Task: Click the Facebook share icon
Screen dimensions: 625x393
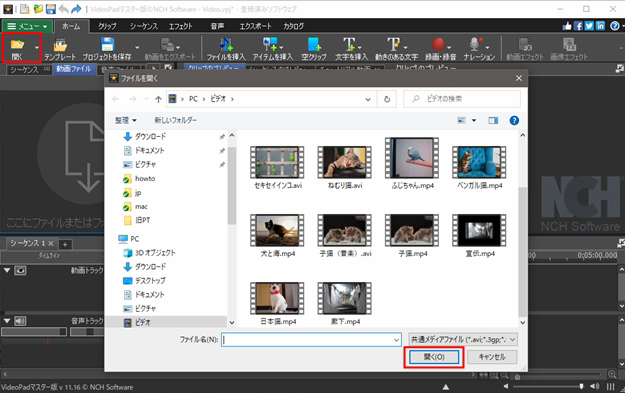Action: click(578, 26)
